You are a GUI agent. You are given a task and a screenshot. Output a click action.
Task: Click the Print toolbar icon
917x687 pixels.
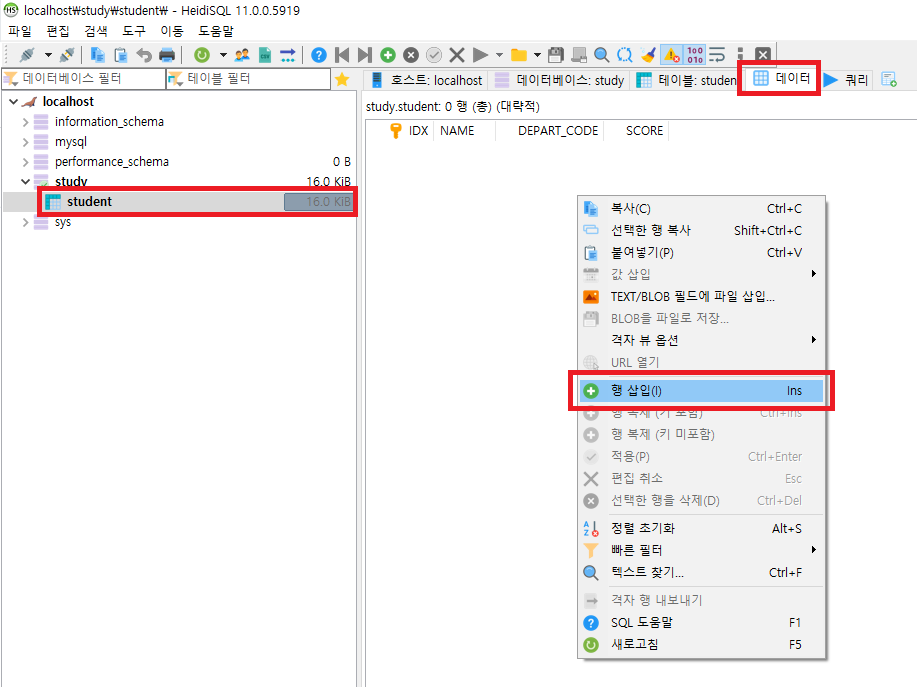(x=167, y=55)
